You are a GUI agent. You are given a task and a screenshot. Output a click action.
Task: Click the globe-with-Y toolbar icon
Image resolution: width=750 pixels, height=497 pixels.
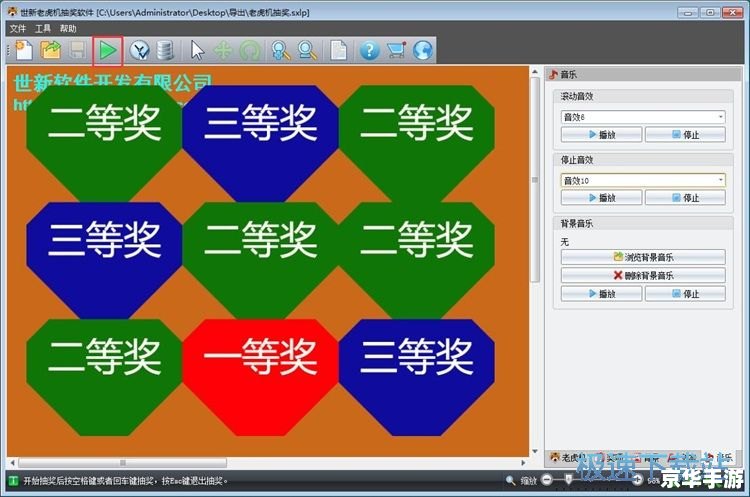pos(139,50)
